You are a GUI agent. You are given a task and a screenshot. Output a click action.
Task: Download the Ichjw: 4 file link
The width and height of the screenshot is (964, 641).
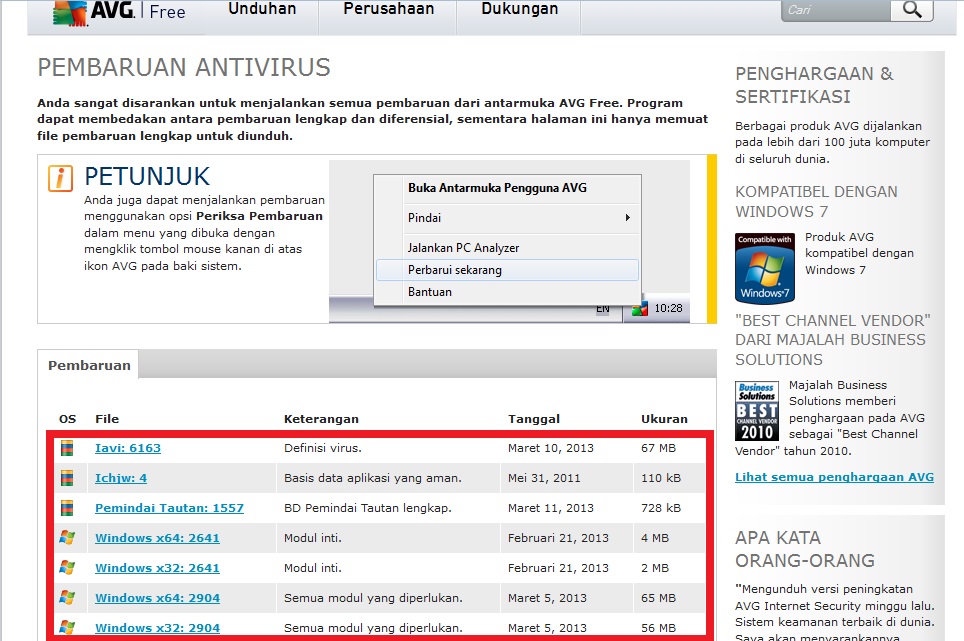tap(120, 478)
